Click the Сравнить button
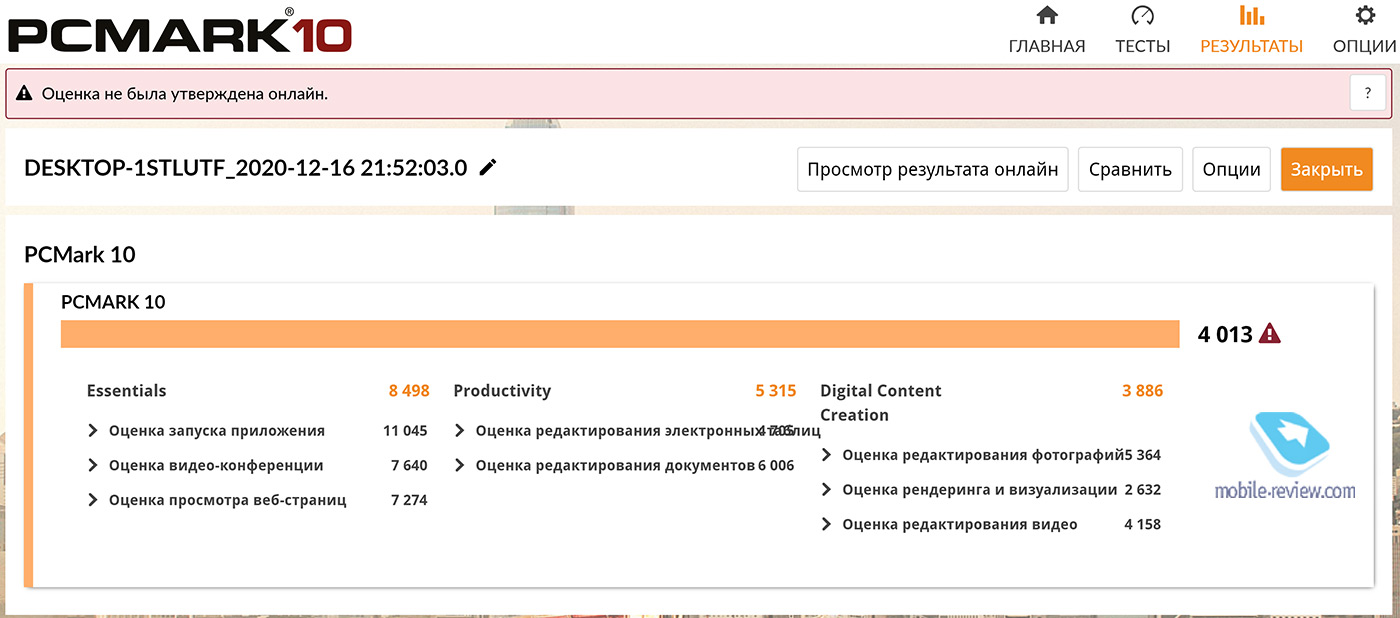Image resolution: width=1400 pixels, height=618 pixels. point(1130,169)
